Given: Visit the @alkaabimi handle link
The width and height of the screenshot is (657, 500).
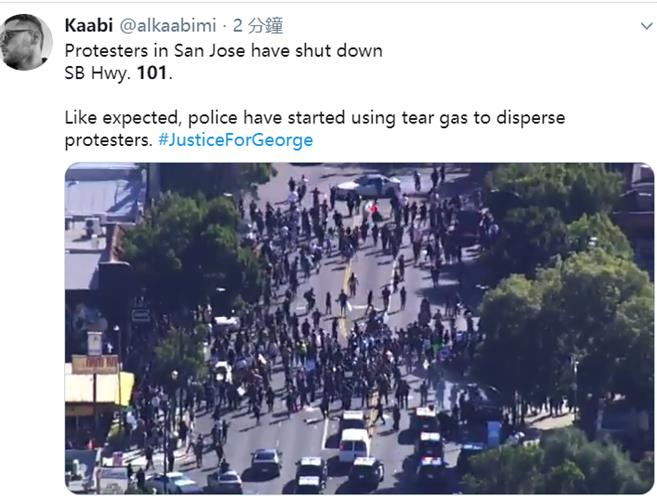Looking at the screenshot, I should click(168, 26).
